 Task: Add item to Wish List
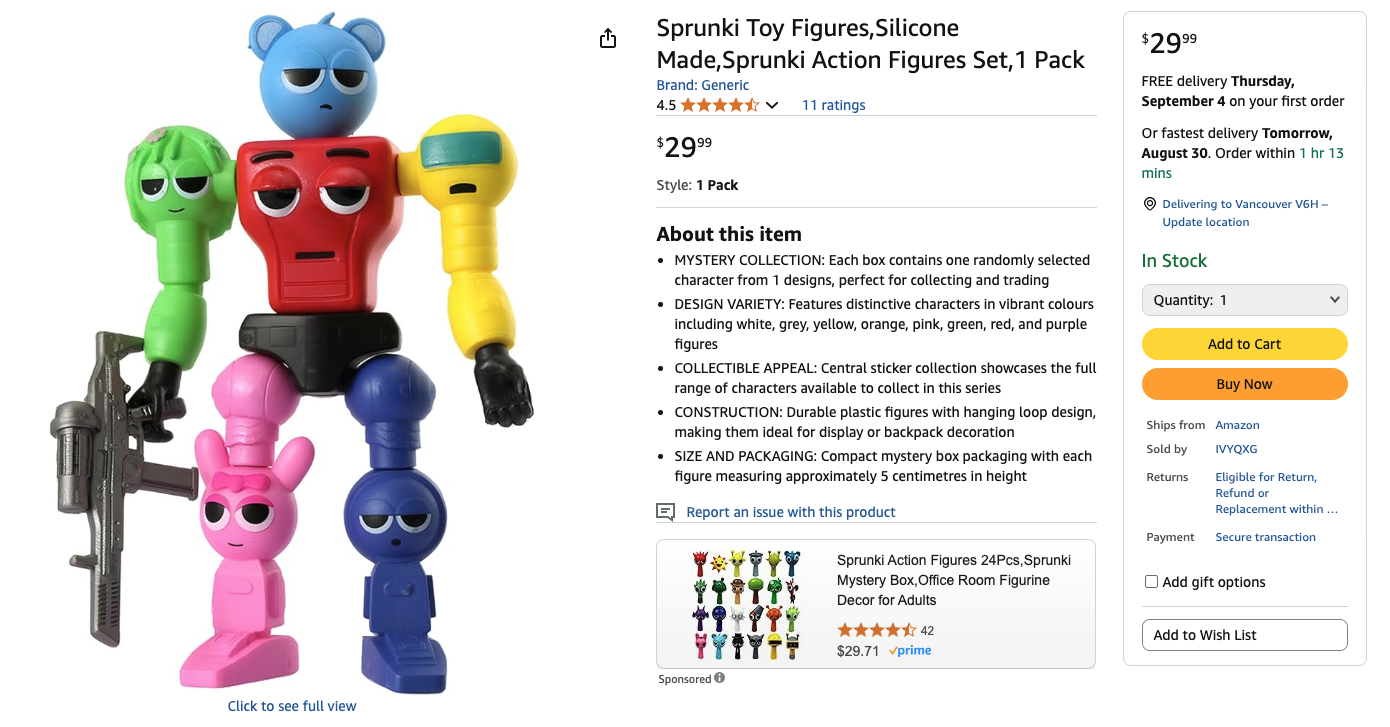(x=1244, y=635)
